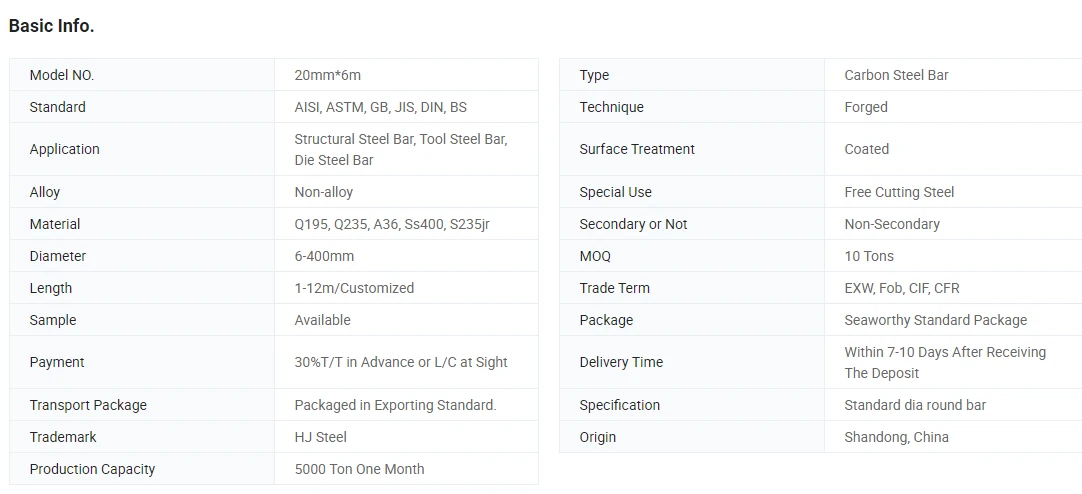1082x494 pixels.
Task: Click length value 1-12m/Customized
Action: (x=354, y=288)
